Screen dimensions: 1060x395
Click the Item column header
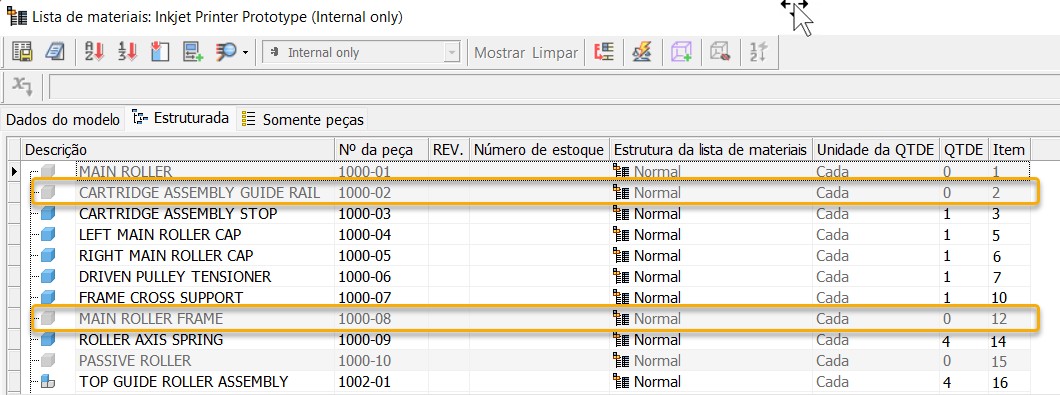pos(1009,149)
